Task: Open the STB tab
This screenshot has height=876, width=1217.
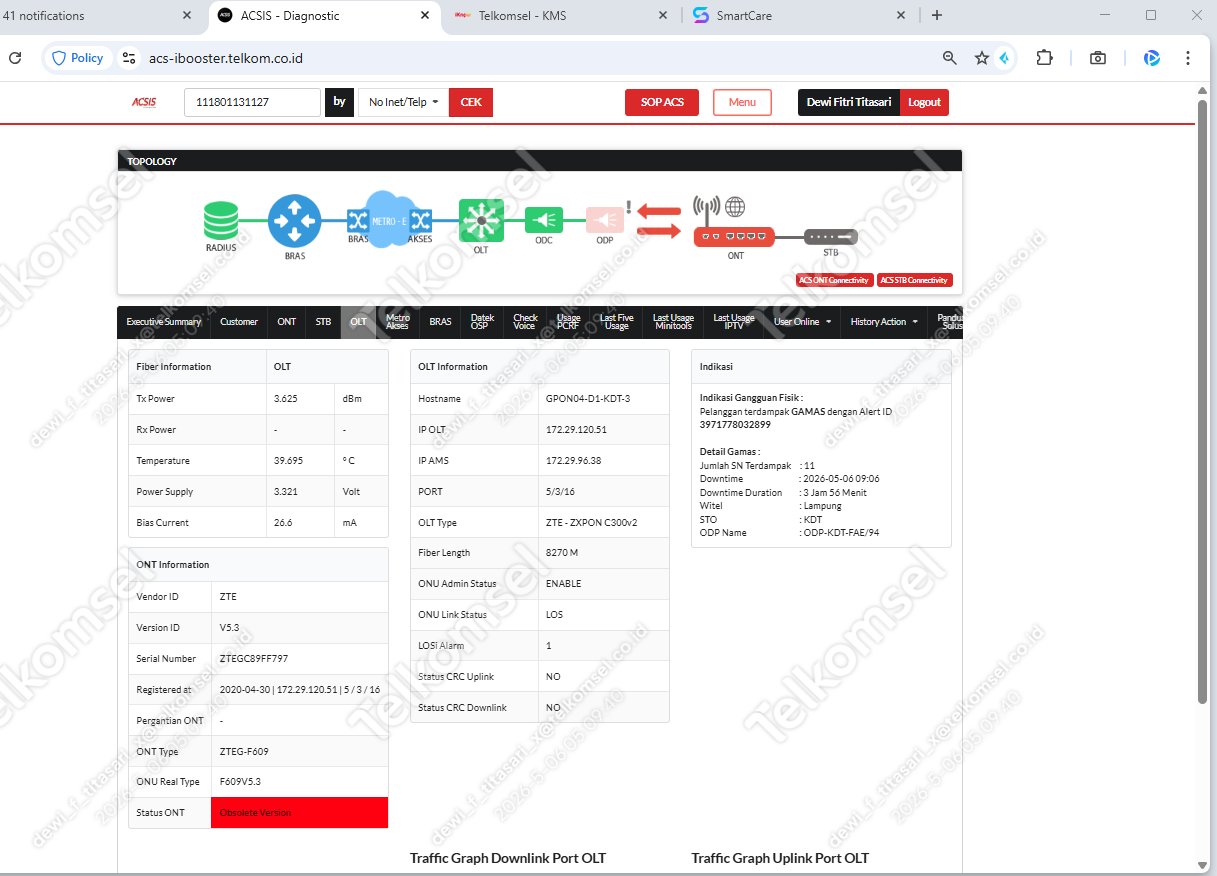Action: coord(323,322)
